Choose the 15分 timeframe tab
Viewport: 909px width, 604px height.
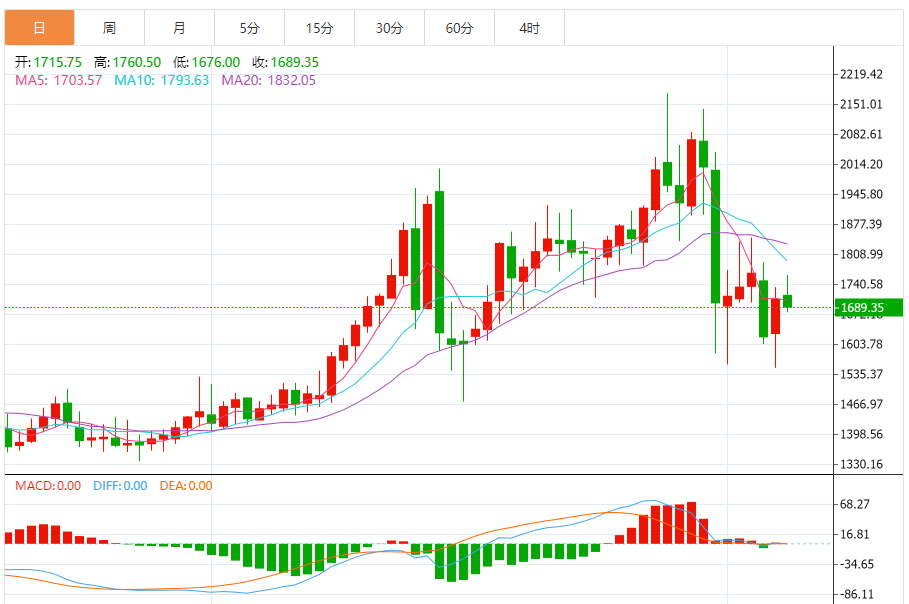pyautogui.click(x=319, y=28)
